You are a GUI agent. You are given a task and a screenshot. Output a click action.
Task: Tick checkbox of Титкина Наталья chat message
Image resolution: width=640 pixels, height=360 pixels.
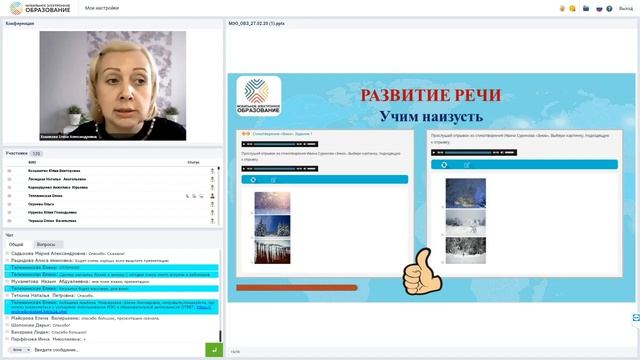coord(7,295)
